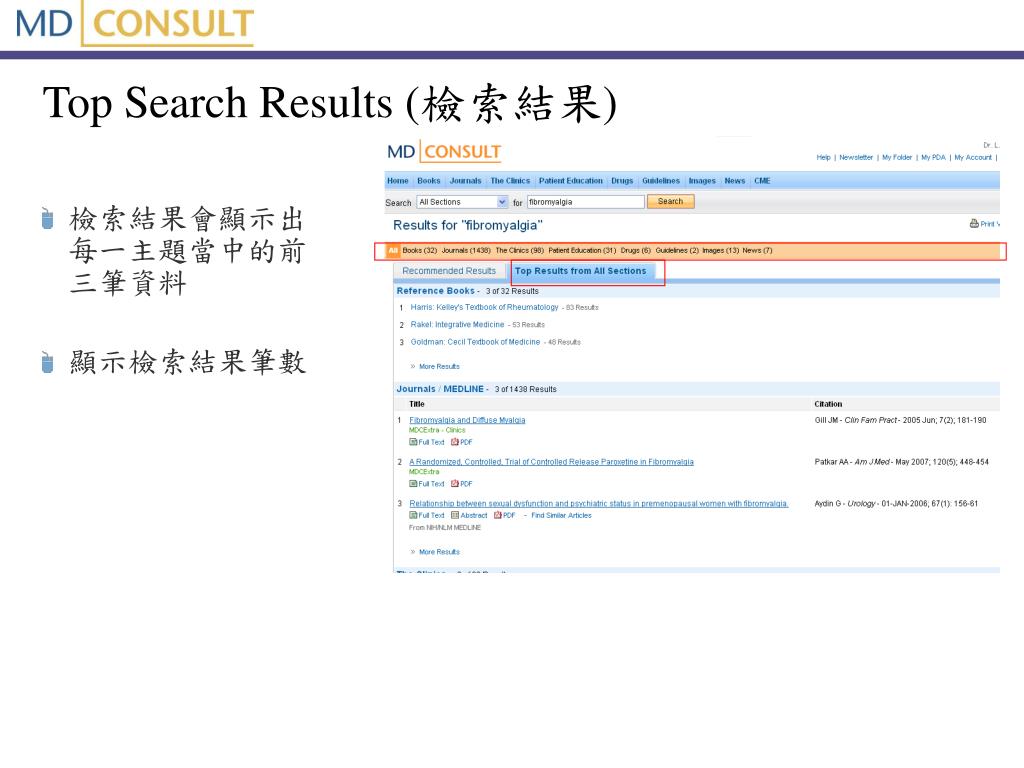Switch to the Recommended Results tab
Image resolution: width=1024 pixels, height=768 pixels.
[449, 271]
